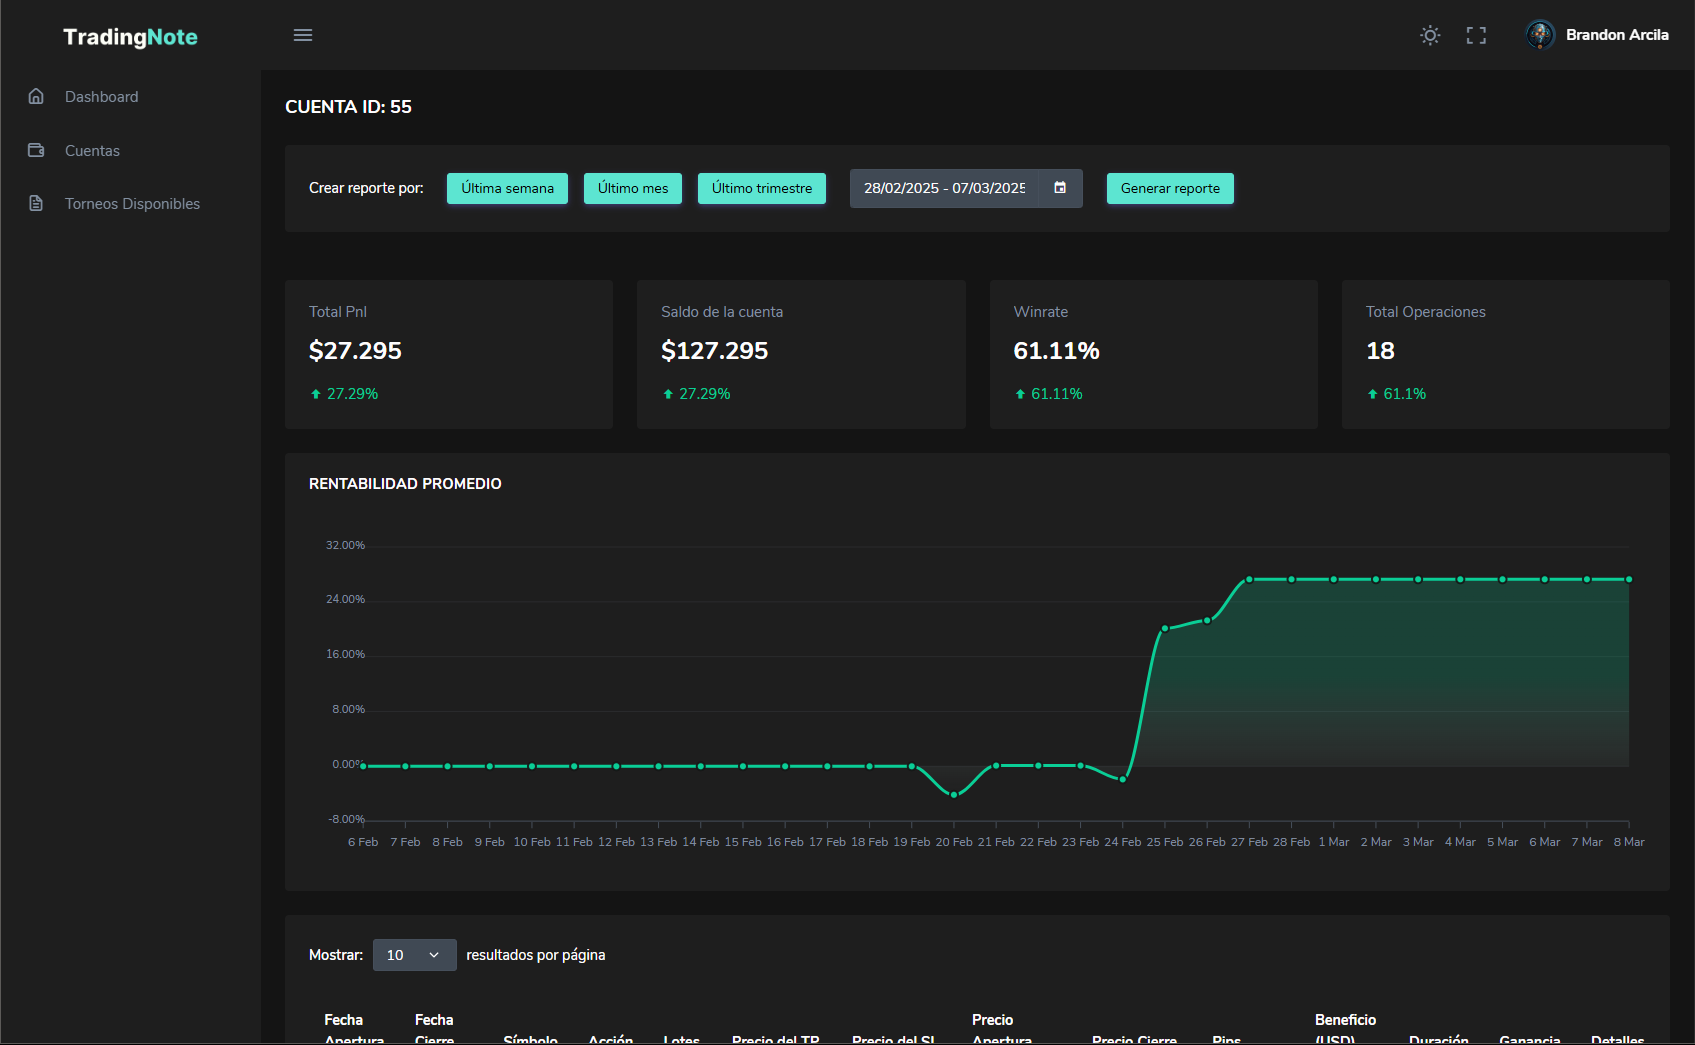Click the TradingNote logo
Image resolution: width=1695 pixels, height=1045 pixels.
[x=130, y=36]
